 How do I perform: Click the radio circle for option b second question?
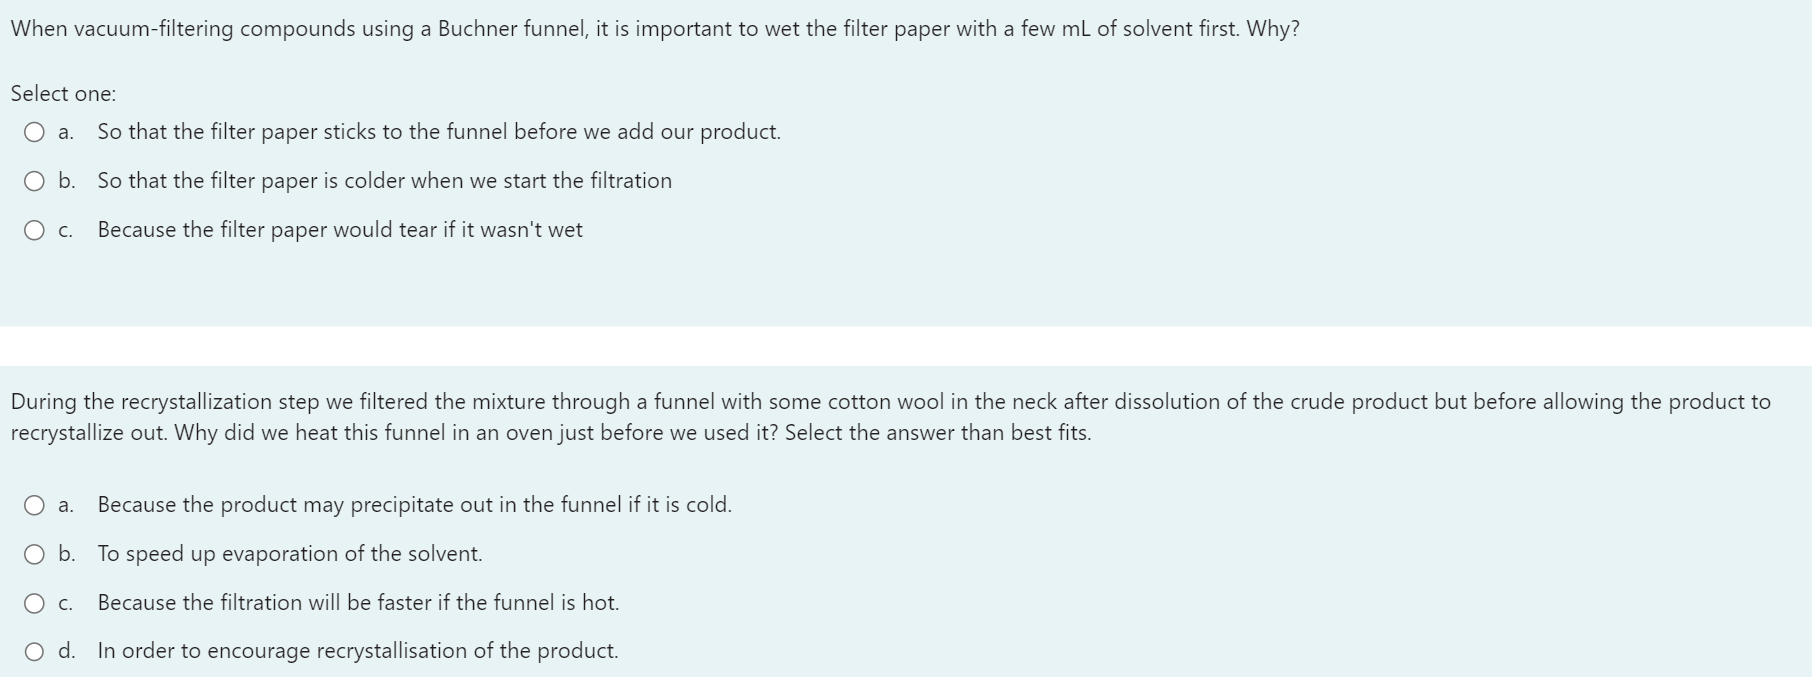pyautogui.click(x=34, y=553)
